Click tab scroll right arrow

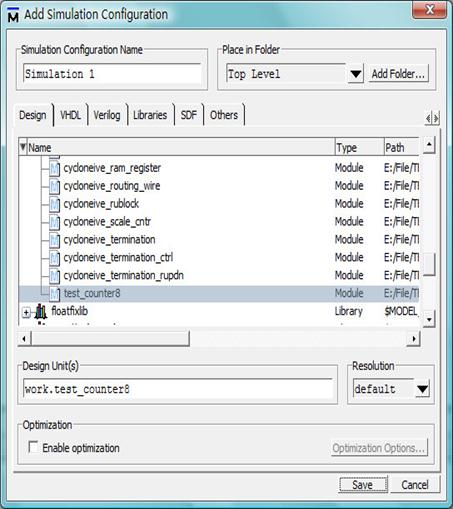coord(436,118)
